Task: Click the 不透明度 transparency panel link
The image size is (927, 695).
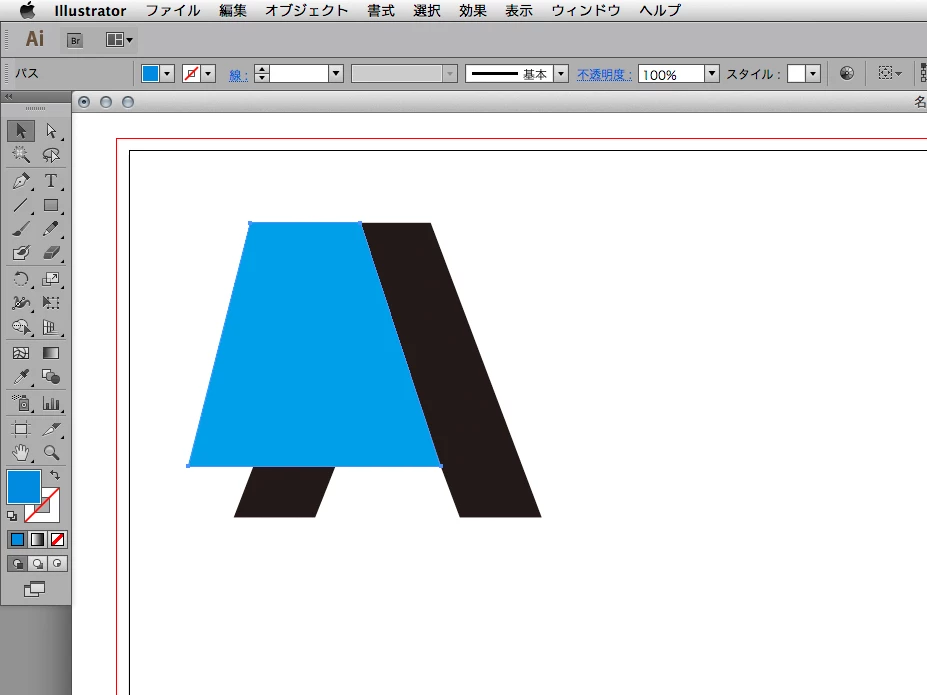Action: 604,74
